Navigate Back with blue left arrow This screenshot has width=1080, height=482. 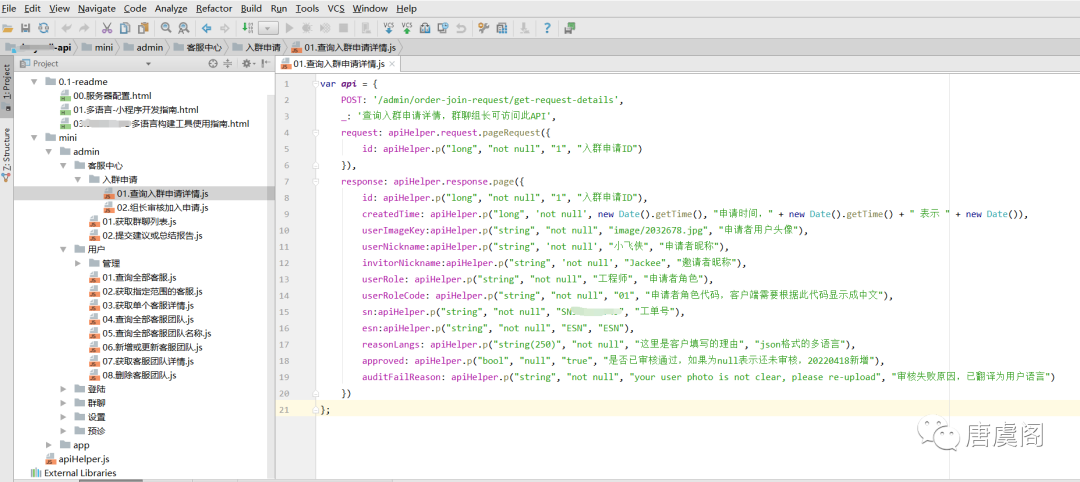(206, 28)
